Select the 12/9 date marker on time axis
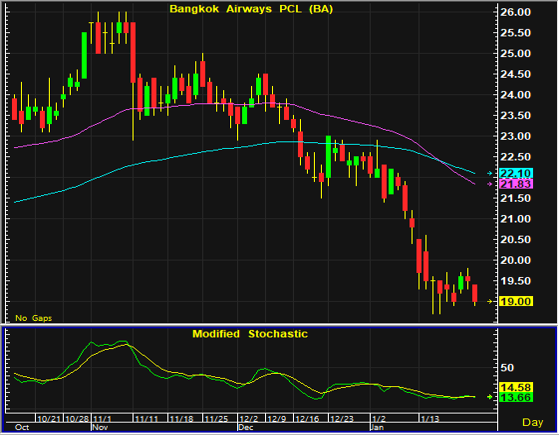The image size is (559, 435). (x=277, y=419)
